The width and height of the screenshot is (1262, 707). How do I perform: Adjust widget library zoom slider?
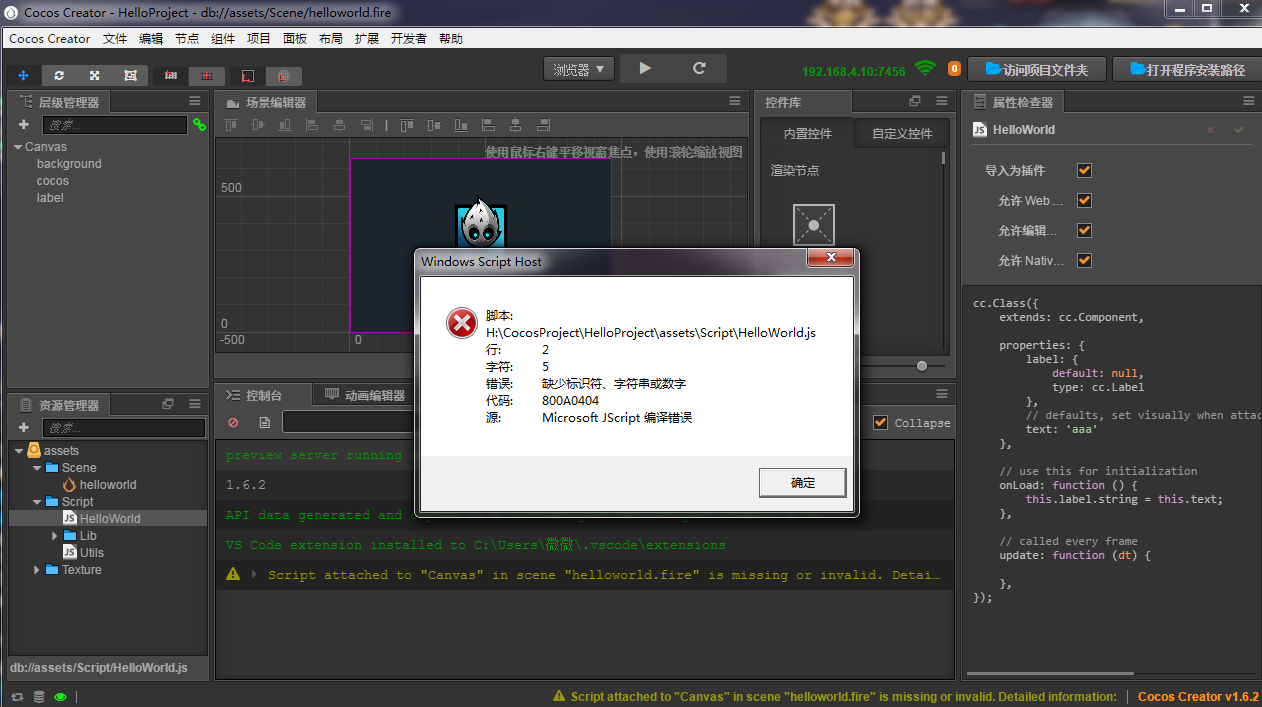(921, 366)
